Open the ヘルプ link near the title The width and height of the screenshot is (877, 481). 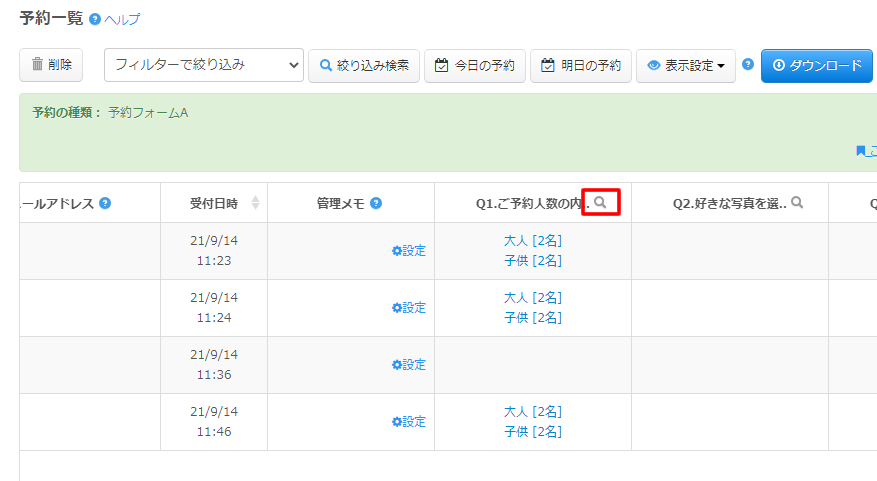coord(122,20)
